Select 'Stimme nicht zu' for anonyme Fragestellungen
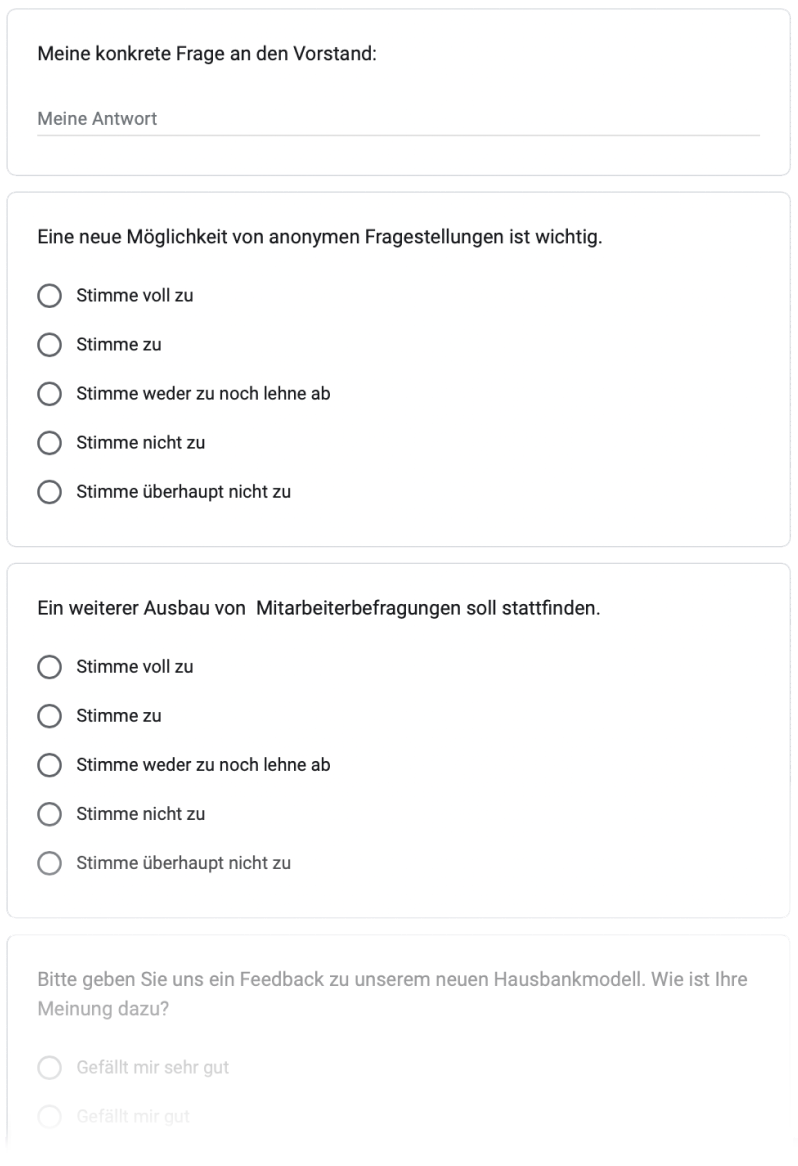This screenshot has height=1166, width=798. coord(49,443)
